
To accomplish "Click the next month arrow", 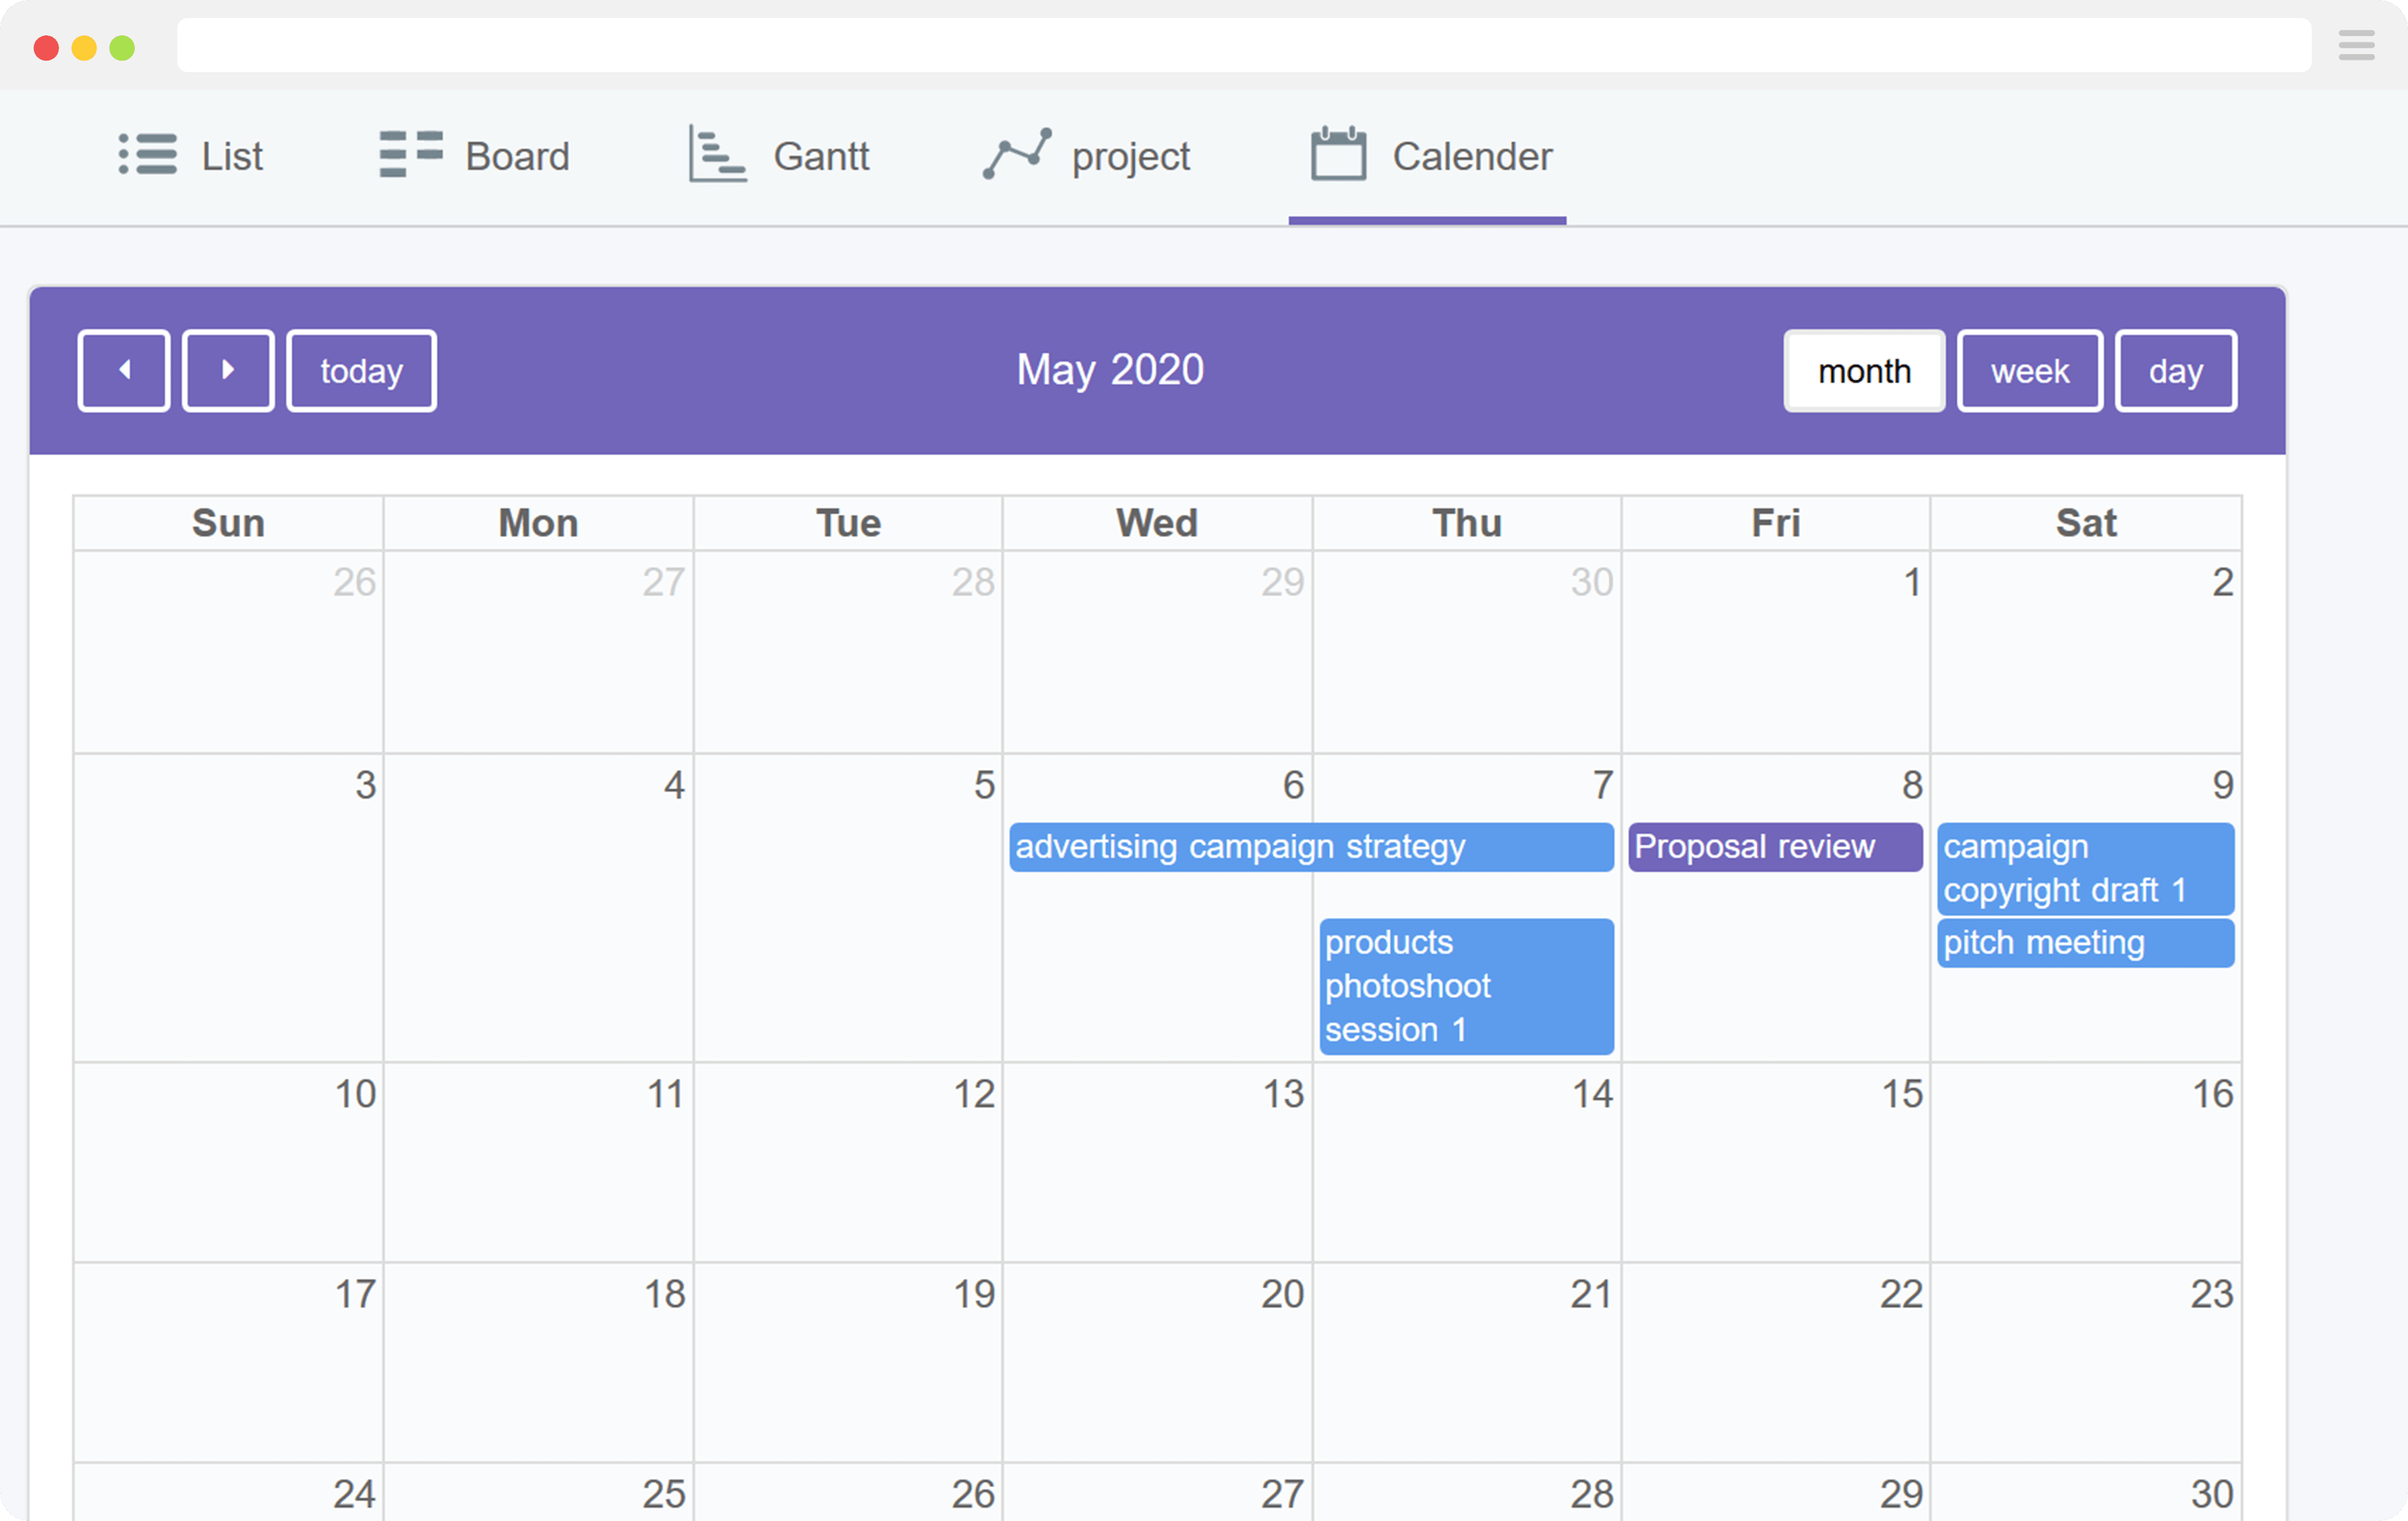I will [227, 370].
